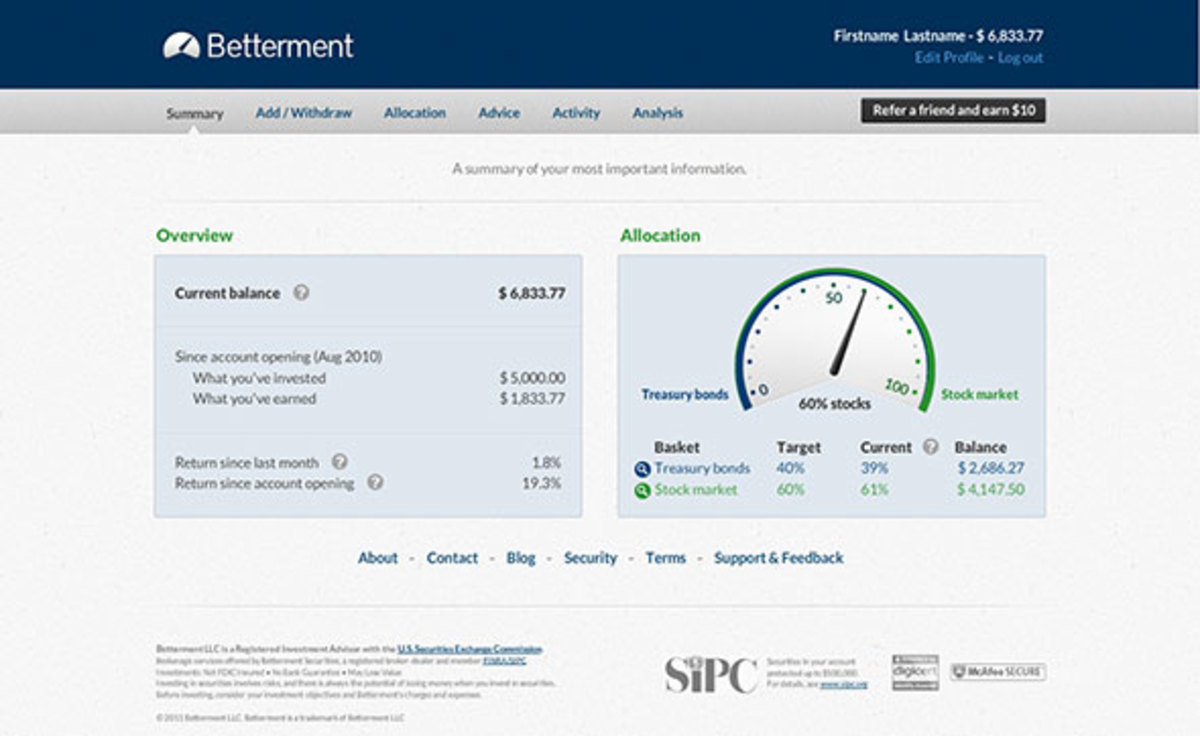
Task: Click Treasury bonds magnifier icon
Action: click(x=642, y=469)
